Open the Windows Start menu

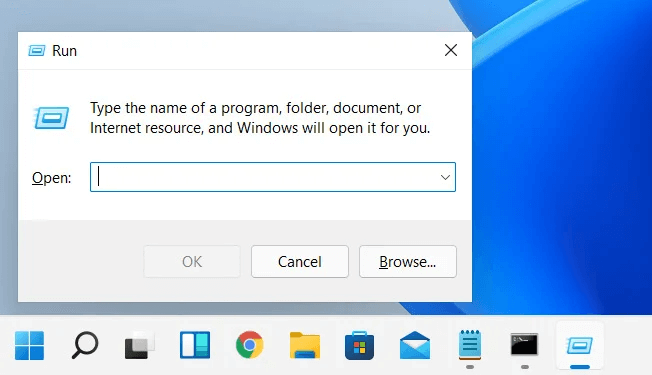pyautogui.click(x=29, y=345)
